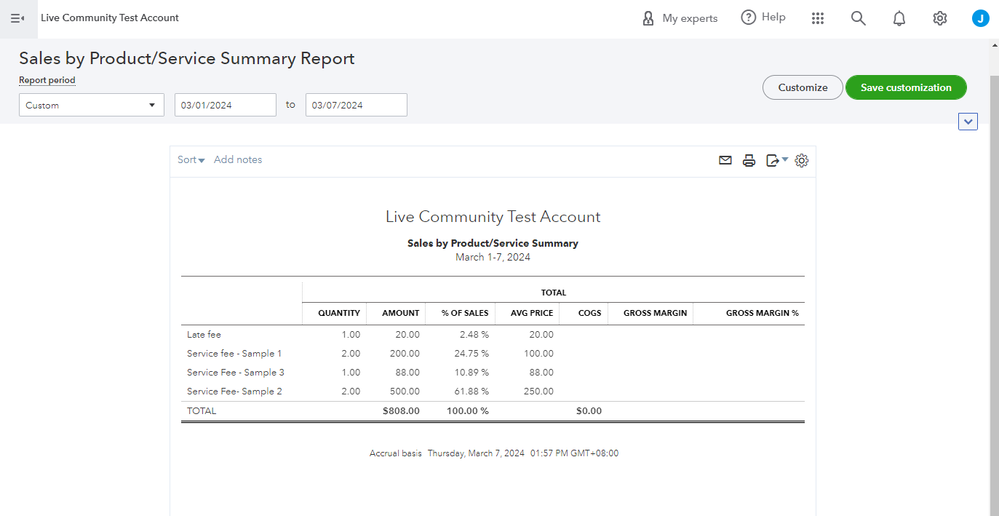This screenshot has height=516, width=999.
Task: Open the Help menu
Action: [x=763, y=18]
